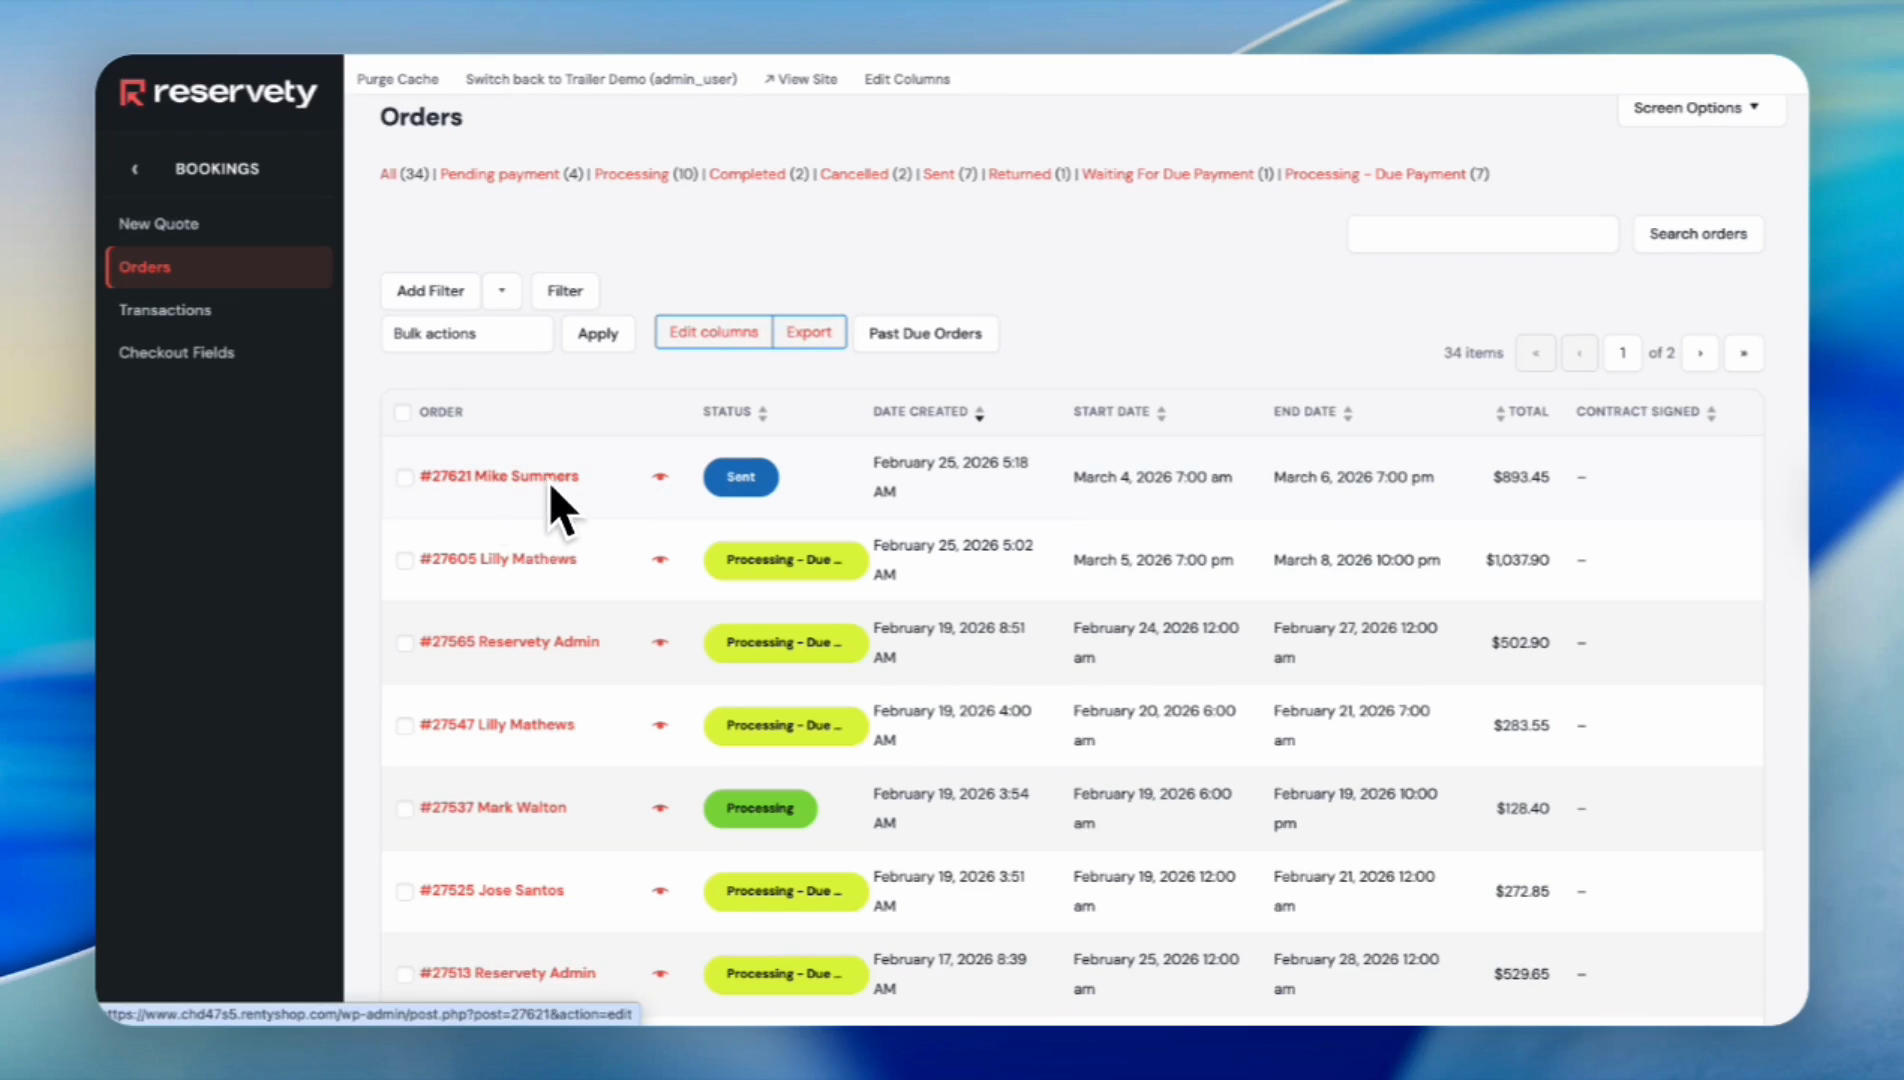The height and width of the screenshot is (1080, 1904).
Task: Select the Completed orders filter tab
Action: [746, 174]
